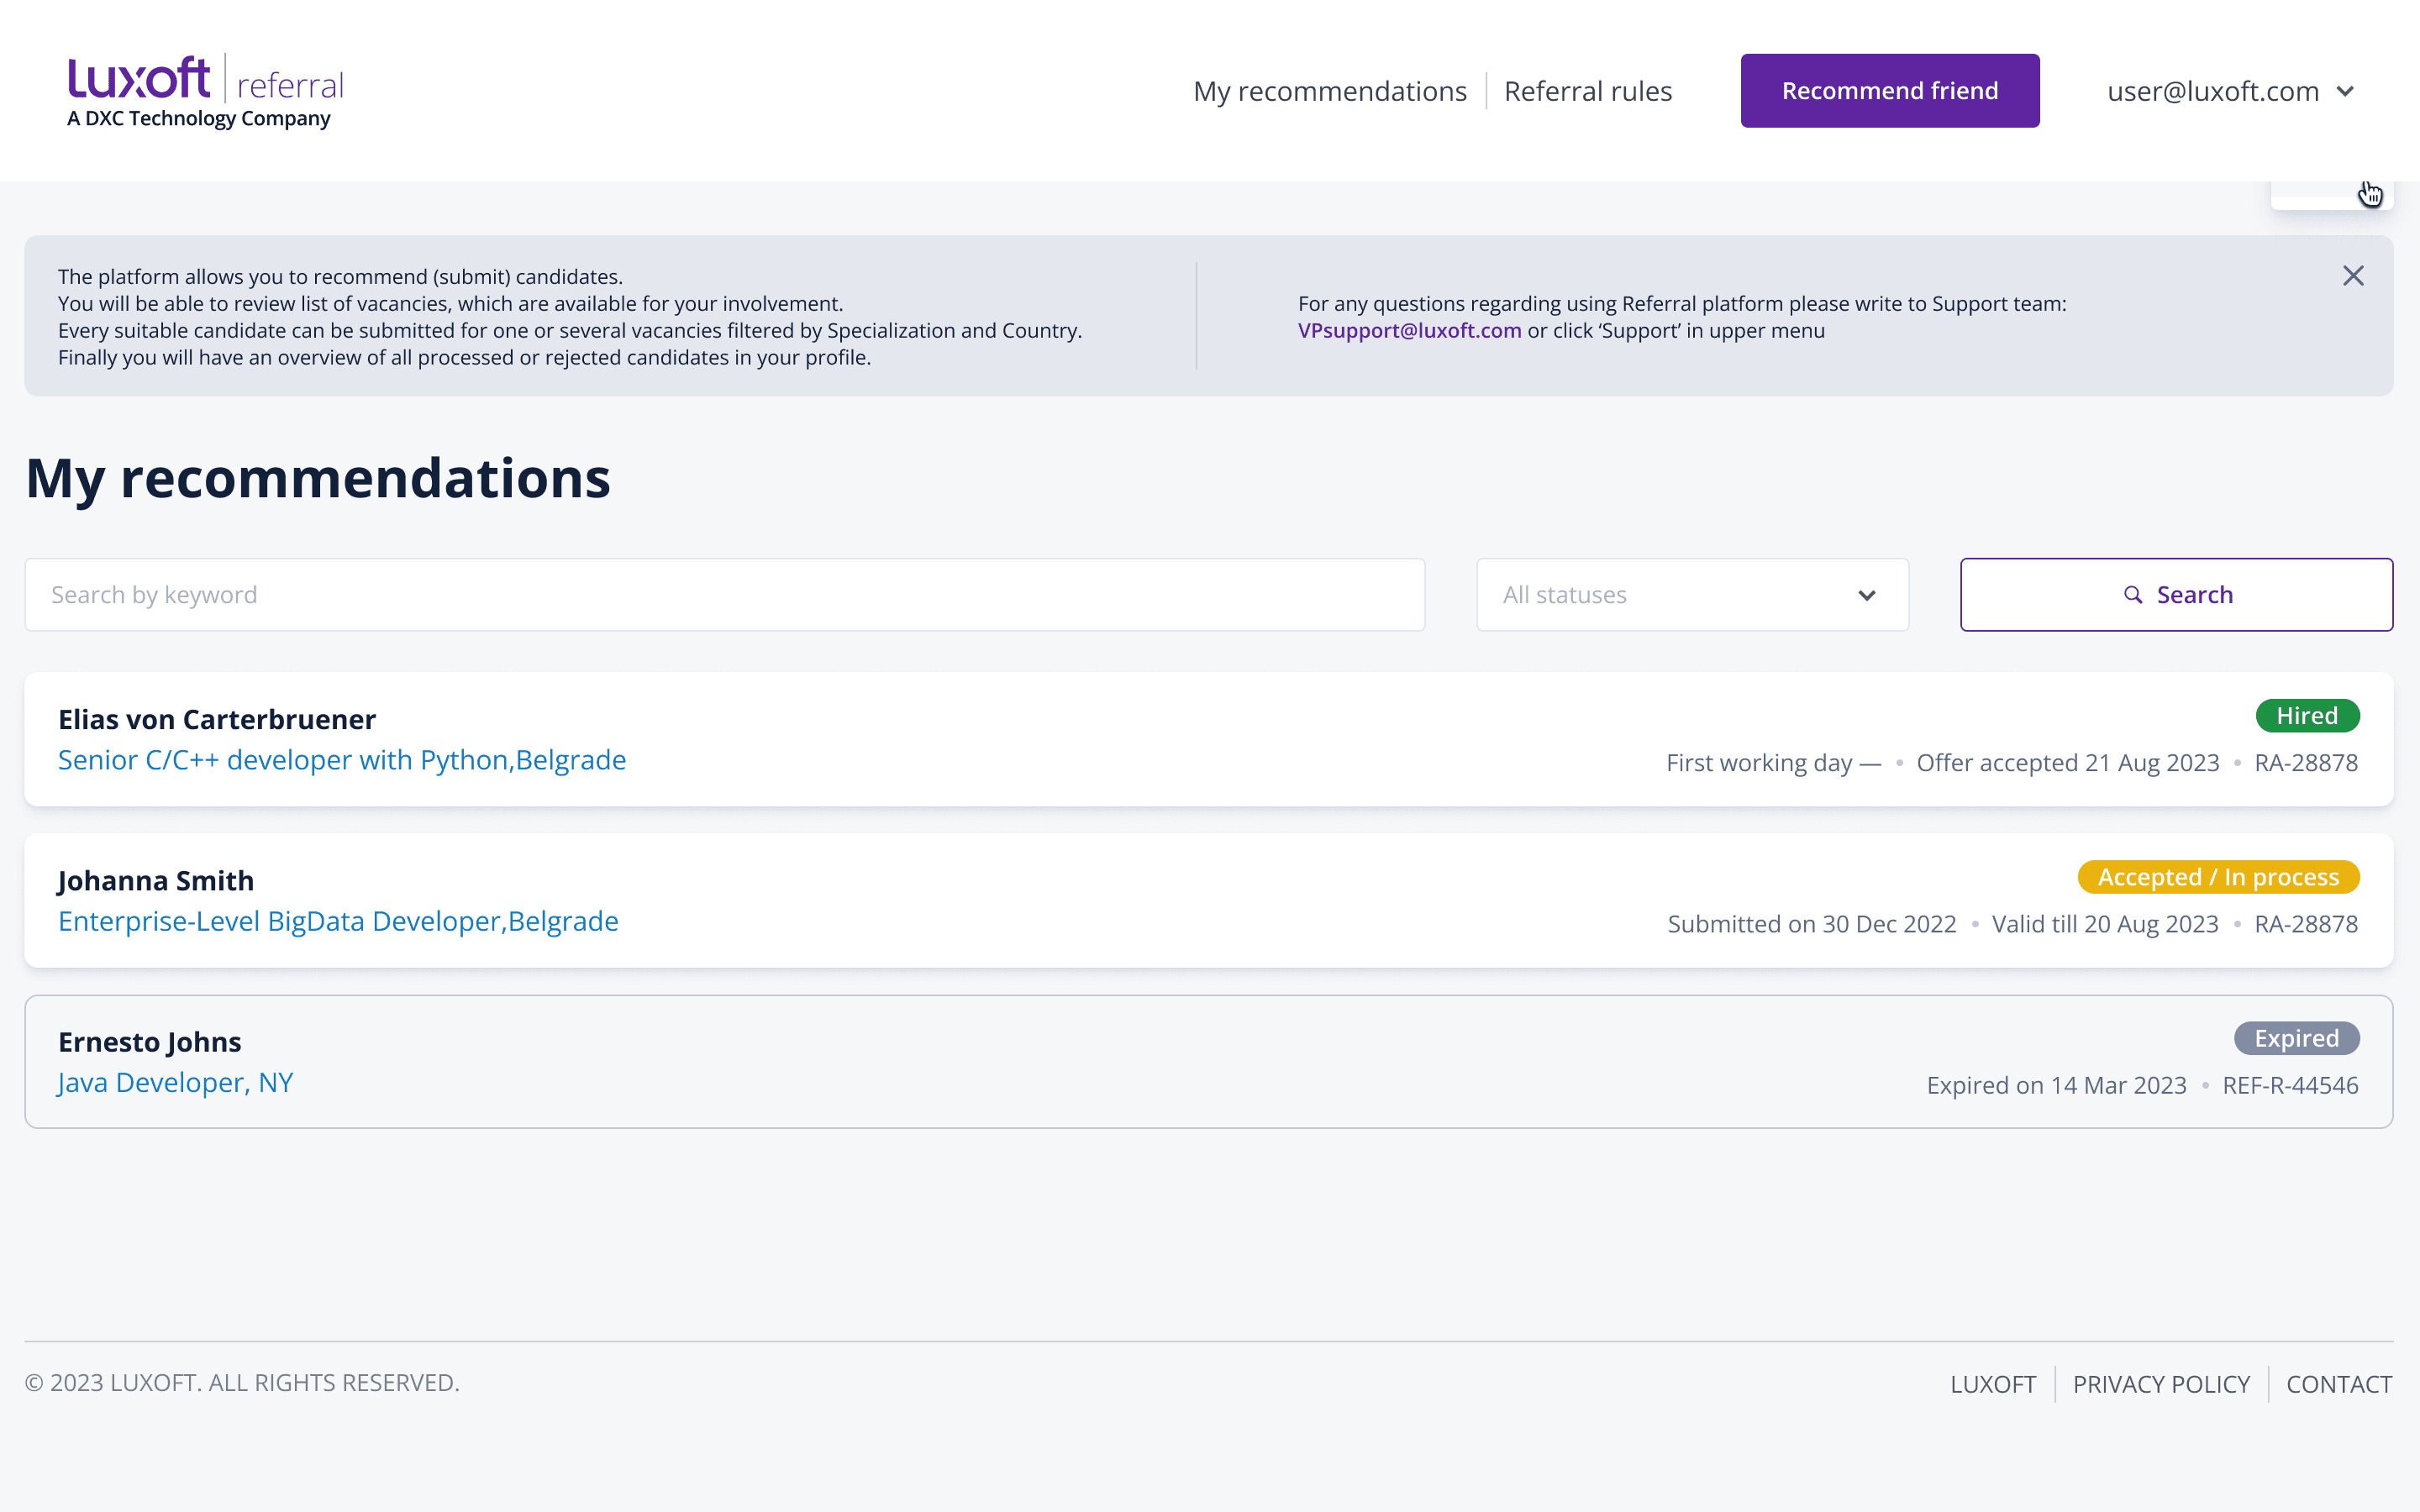2420x1512 pixels.
Task: Click the CONTACT footer link
Action: [2338, 1384]
